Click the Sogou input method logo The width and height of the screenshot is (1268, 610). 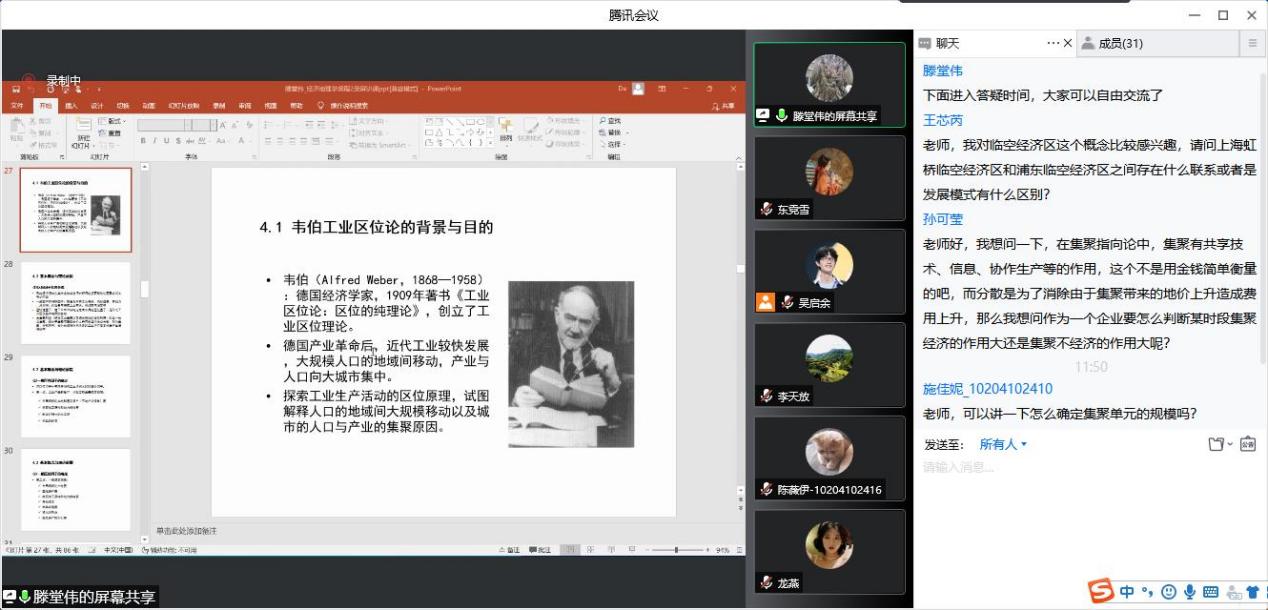pyautogui.click(x=1101, y=592)
